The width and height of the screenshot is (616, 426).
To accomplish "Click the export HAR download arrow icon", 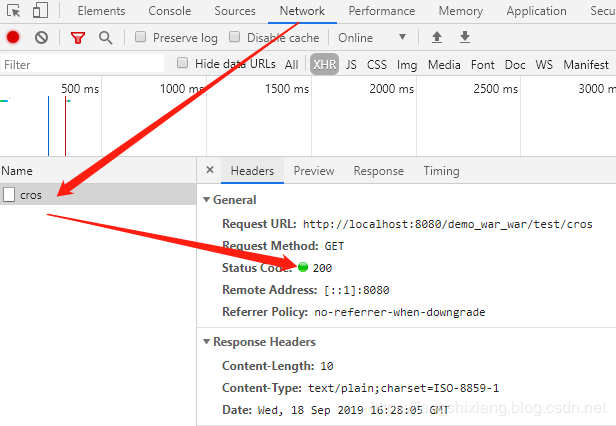I will coord(465,37).
